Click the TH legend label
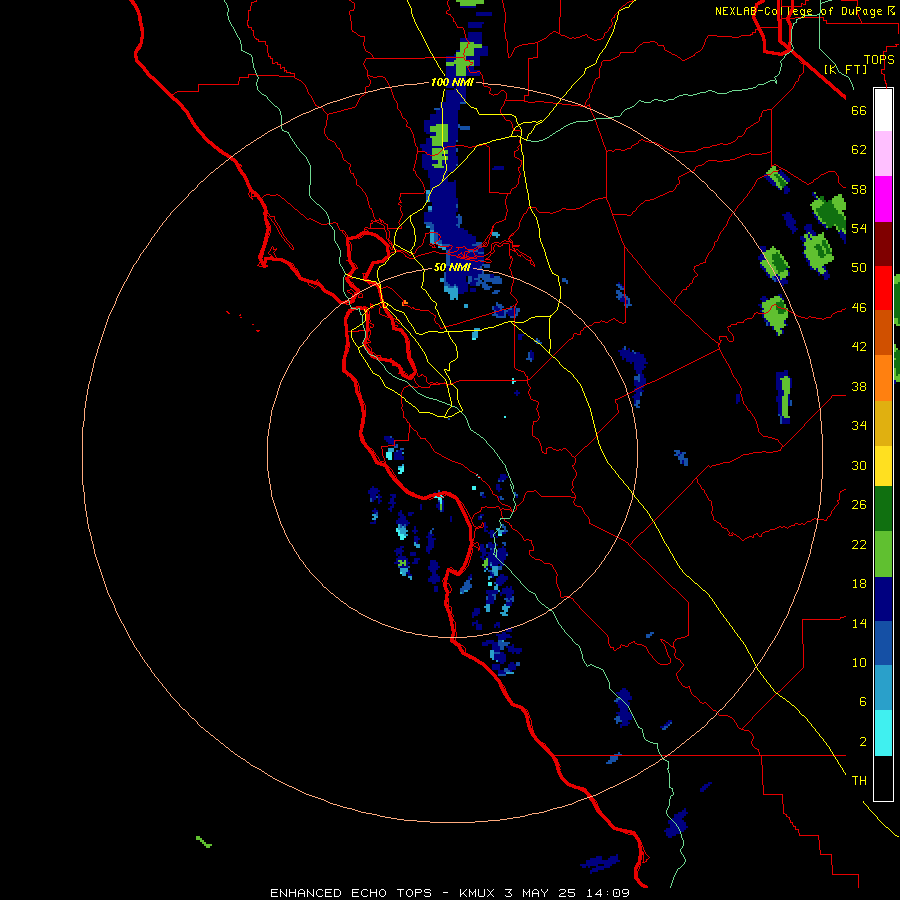 (859, 781)
